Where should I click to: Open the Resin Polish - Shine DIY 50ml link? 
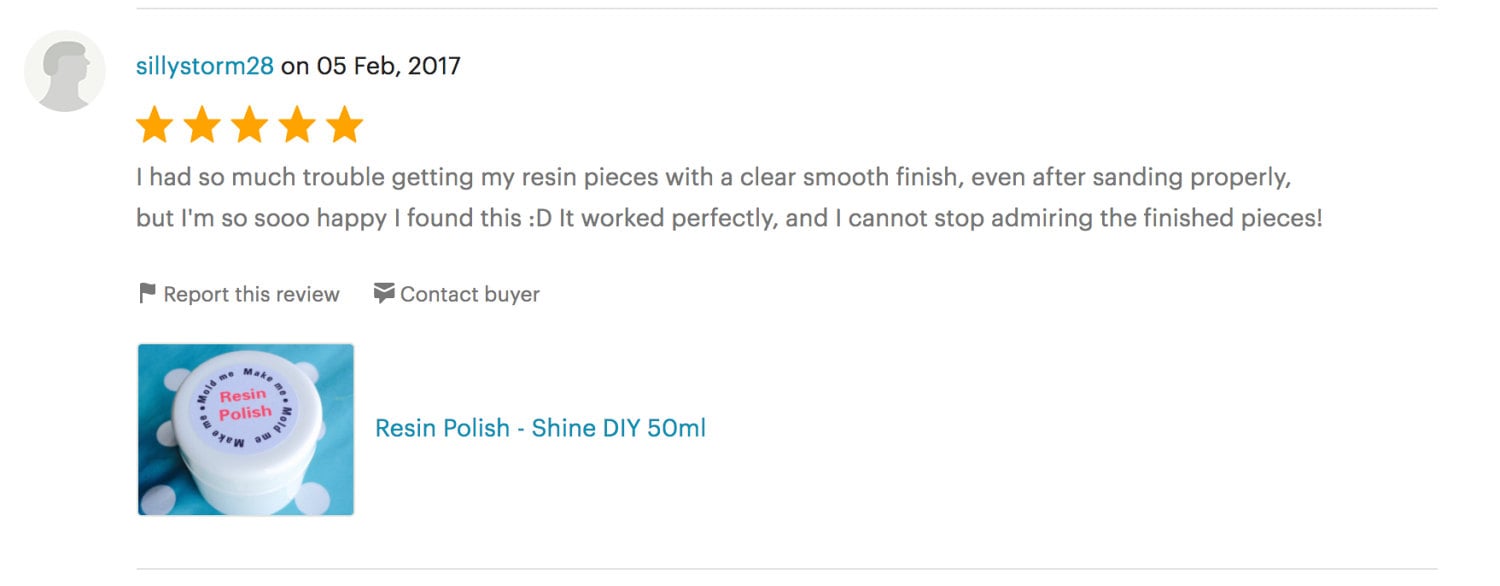[540, 429]
